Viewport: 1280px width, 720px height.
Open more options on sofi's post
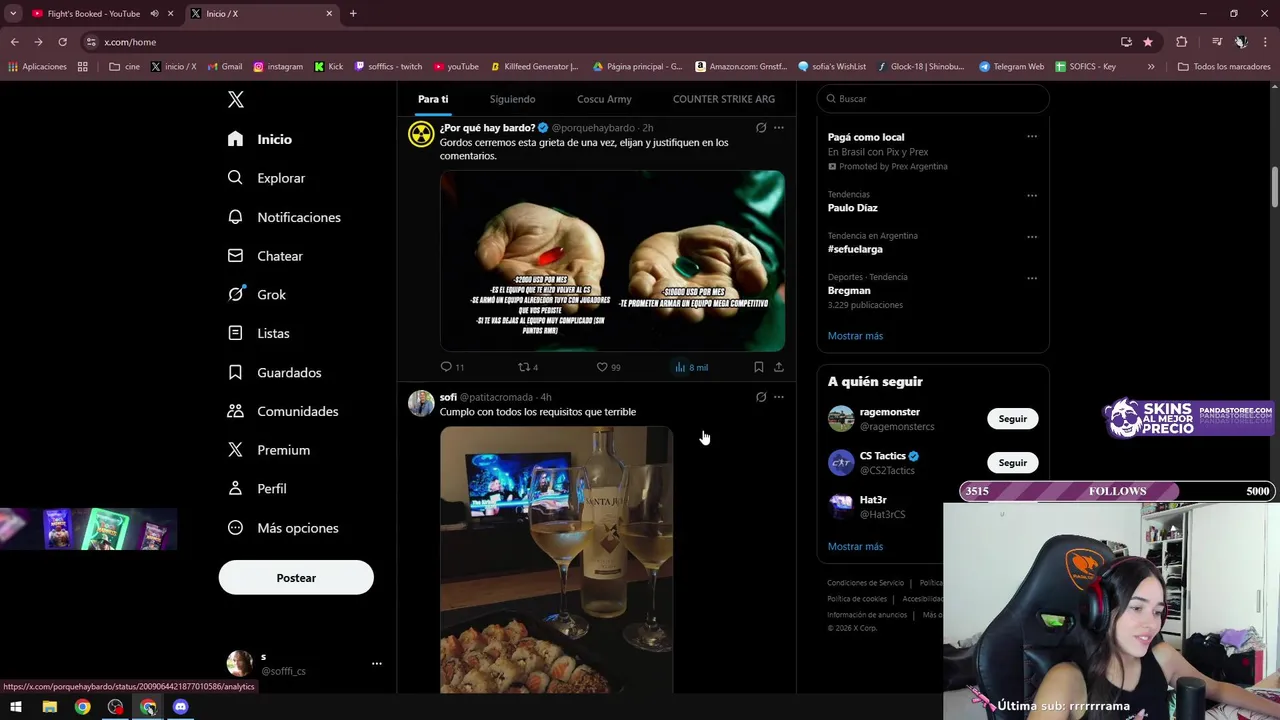779,397
